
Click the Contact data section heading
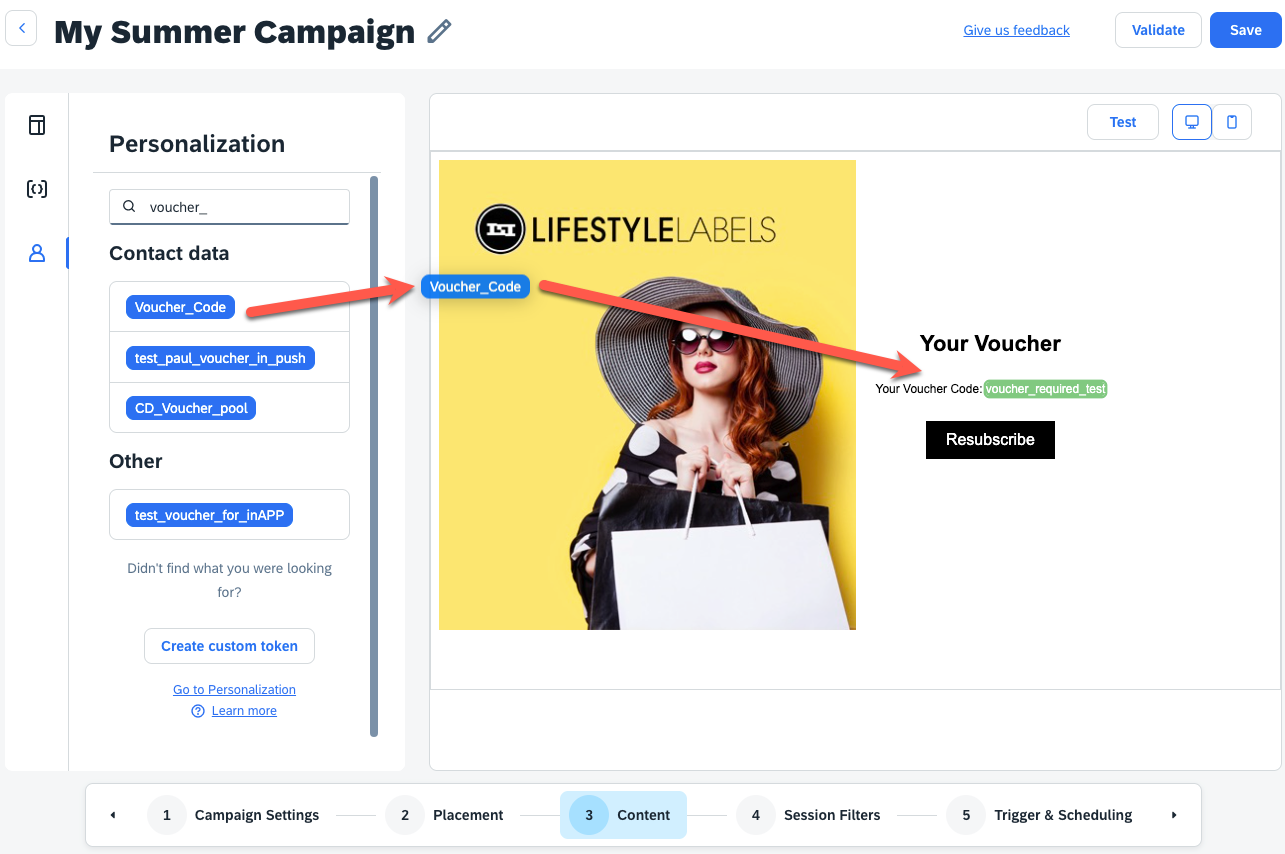[x=169, y=253]
